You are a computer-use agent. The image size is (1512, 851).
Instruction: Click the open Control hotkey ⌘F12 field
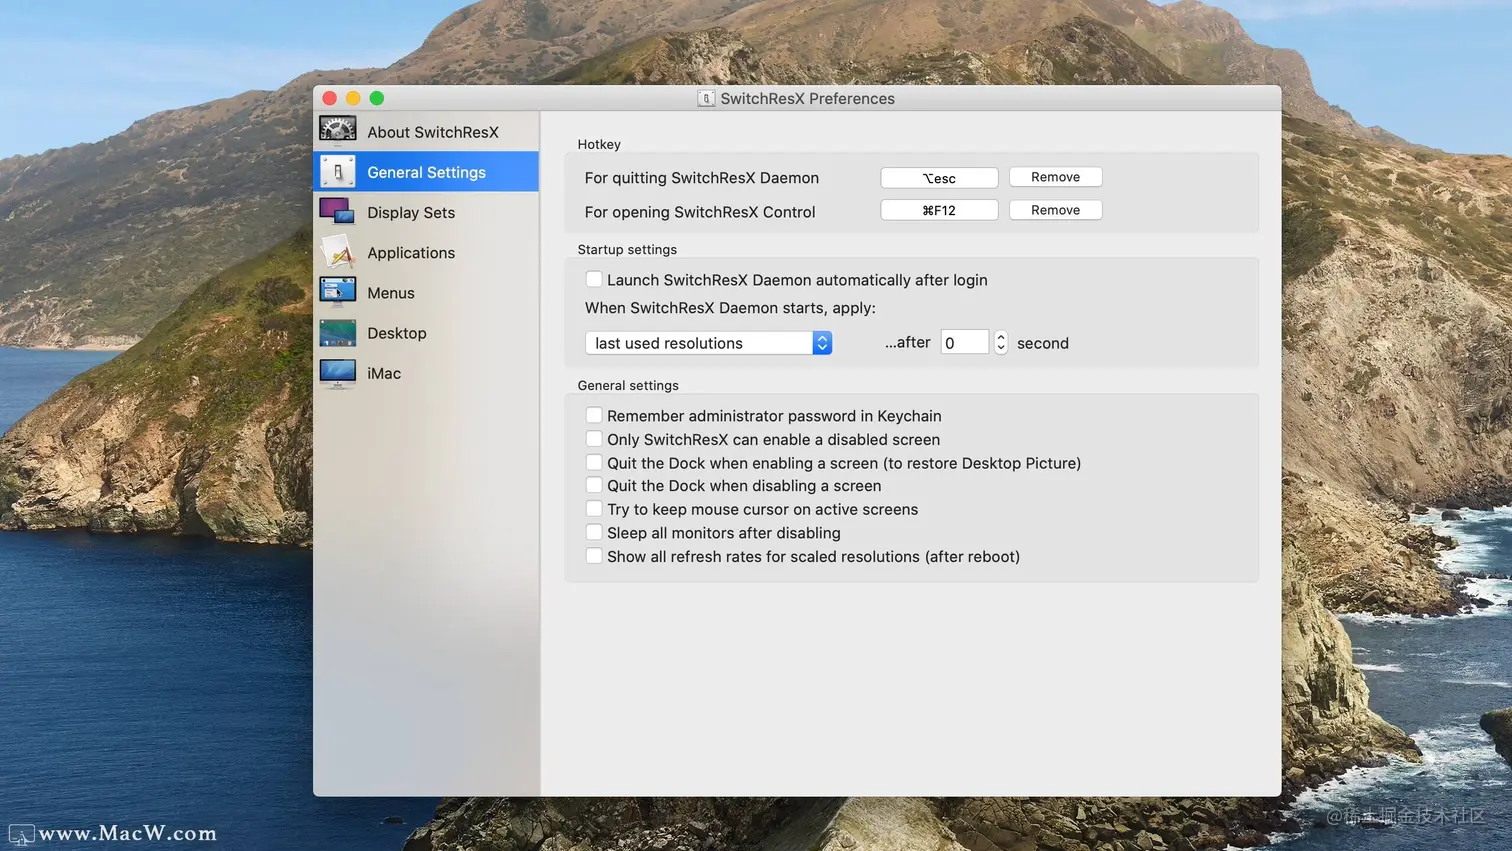(939, 210)
